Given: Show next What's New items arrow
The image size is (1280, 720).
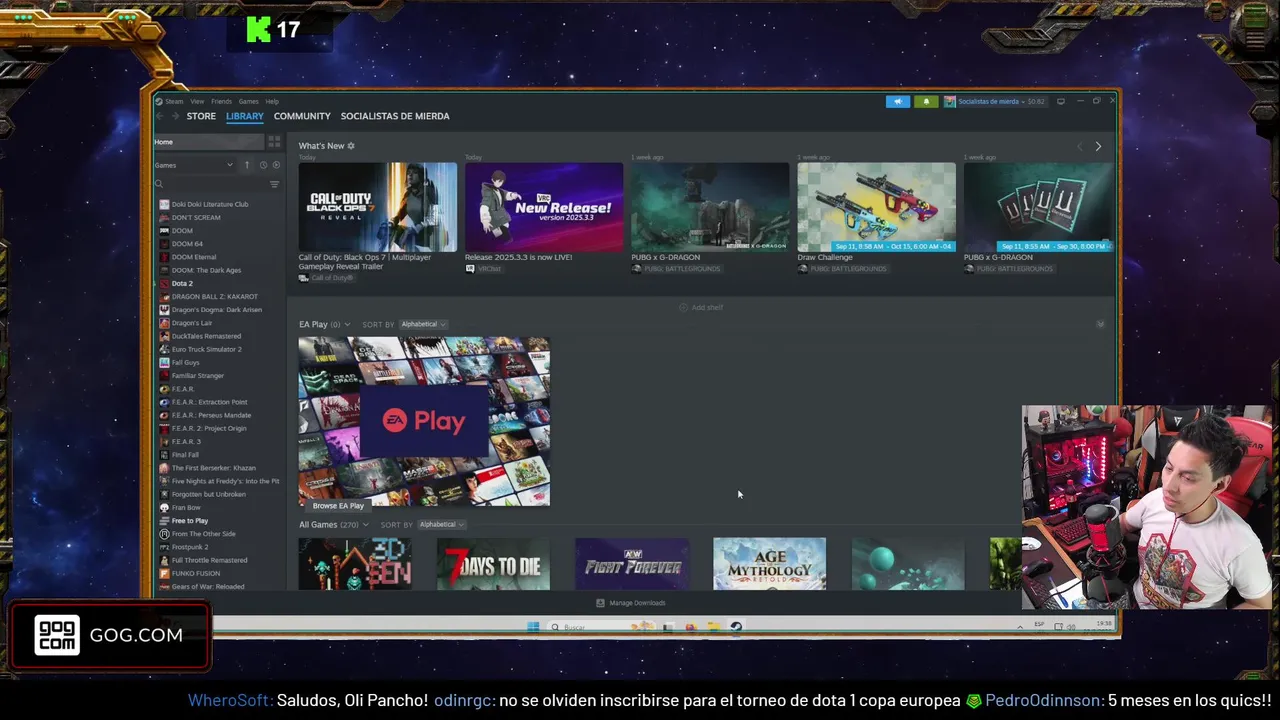Looking at the screenshot, I should tap(1098, 147).
